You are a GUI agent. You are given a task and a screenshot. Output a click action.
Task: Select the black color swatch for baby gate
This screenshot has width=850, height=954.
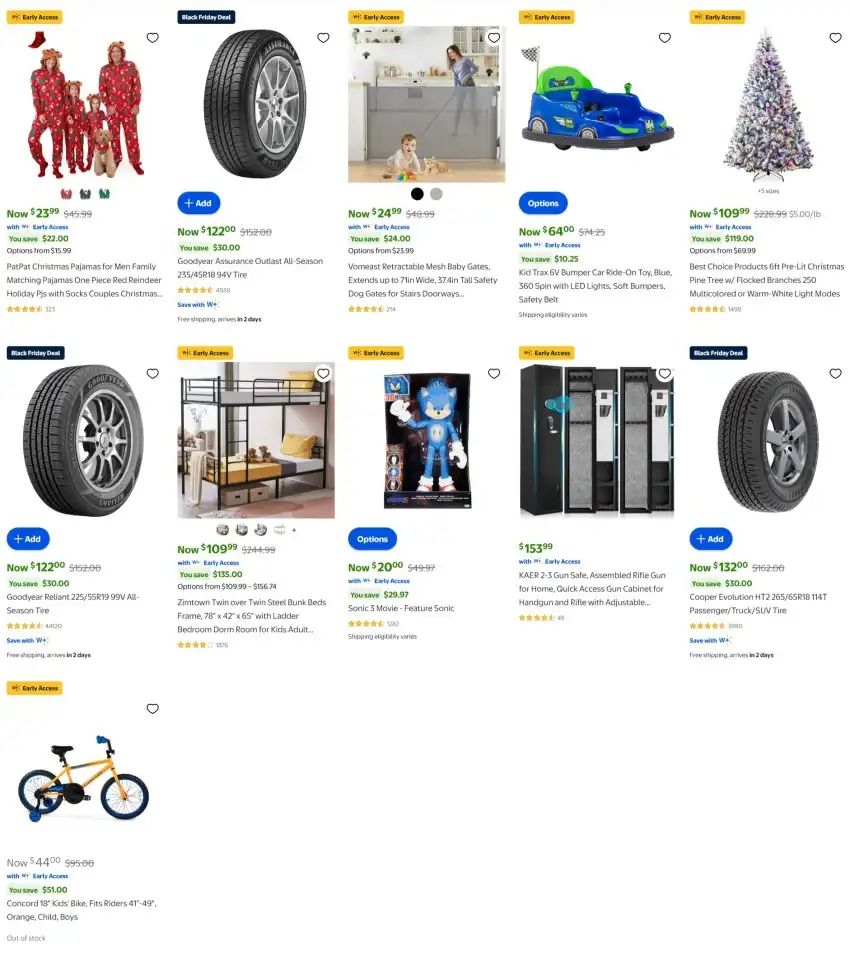(x=417, y=194)
